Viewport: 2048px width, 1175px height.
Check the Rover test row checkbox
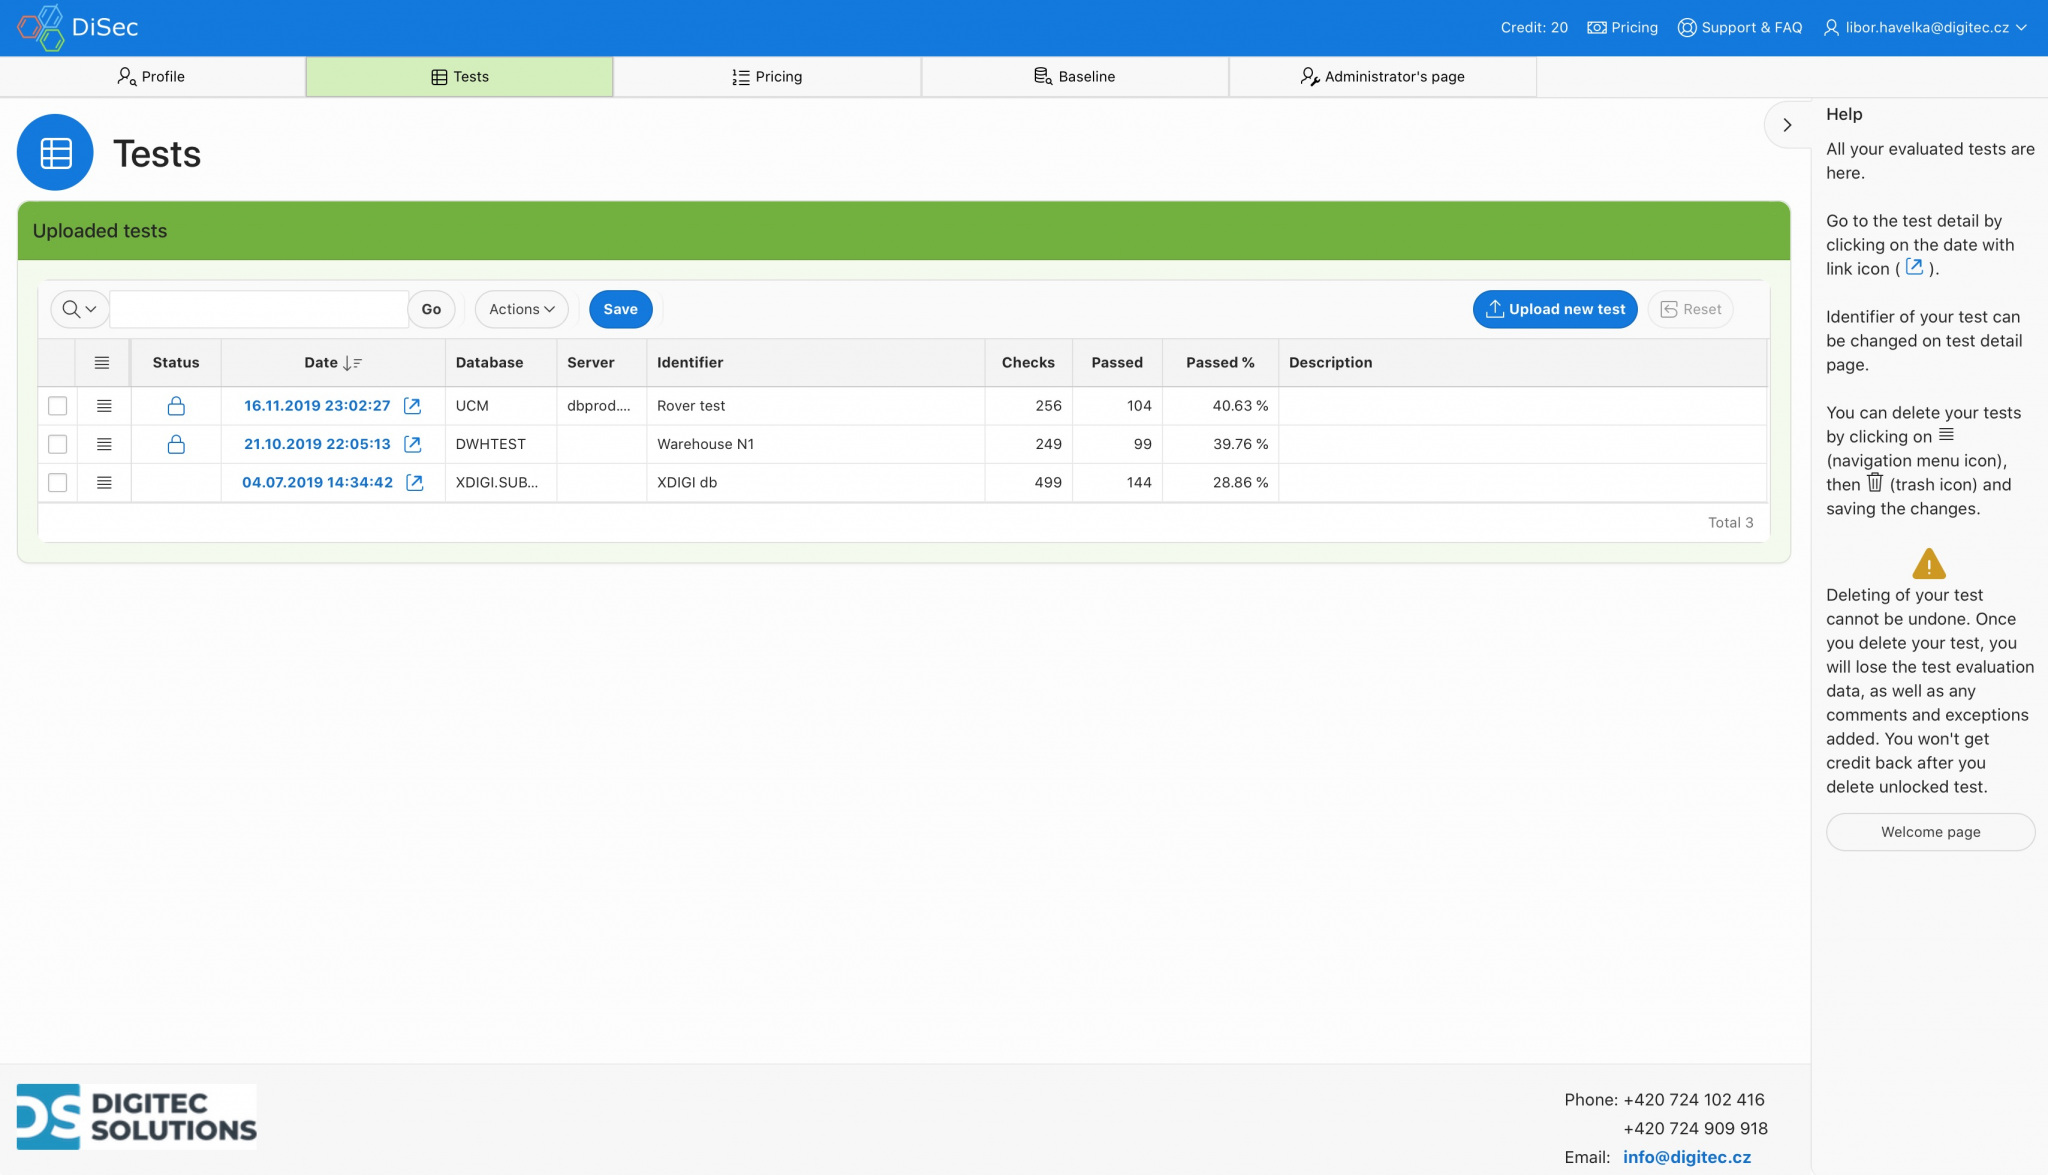coord(58,406)
